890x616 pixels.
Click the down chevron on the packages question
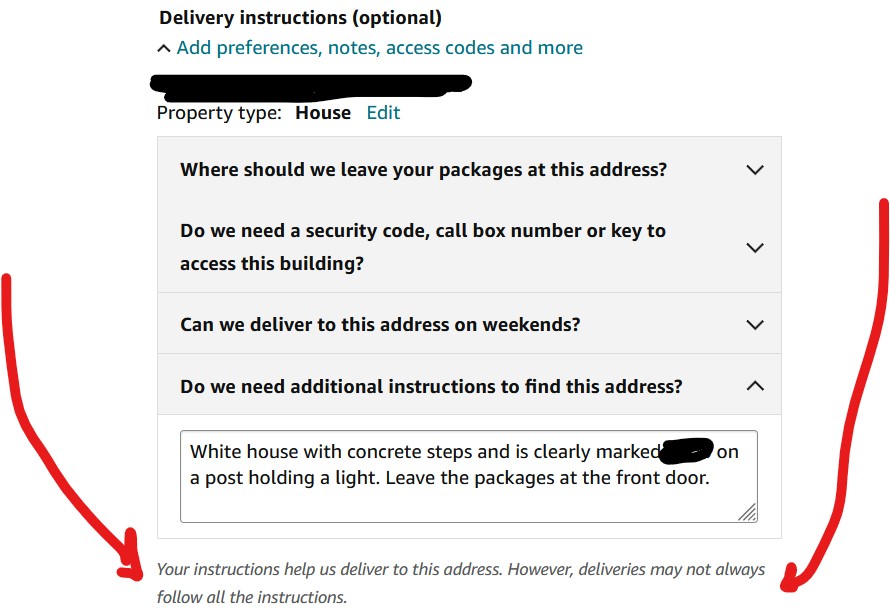pos(755,170)
